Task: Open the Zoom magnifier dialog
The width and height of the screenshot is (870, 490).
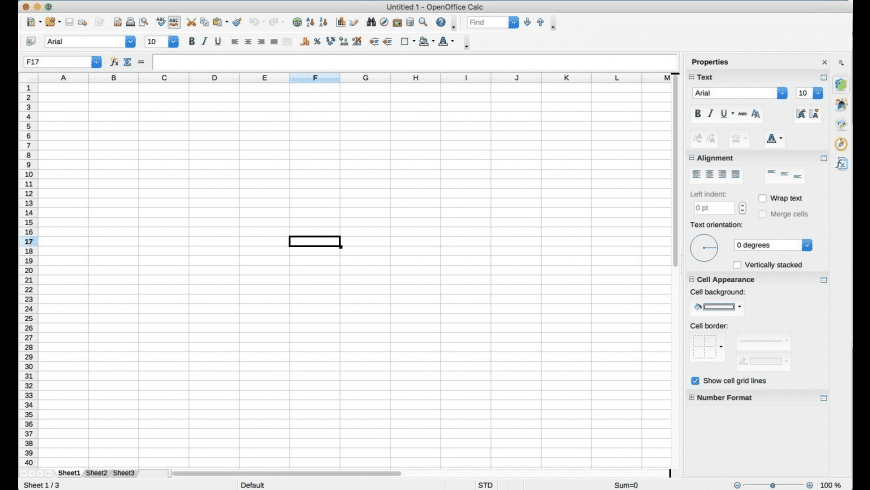Action: tap(423, 22)
